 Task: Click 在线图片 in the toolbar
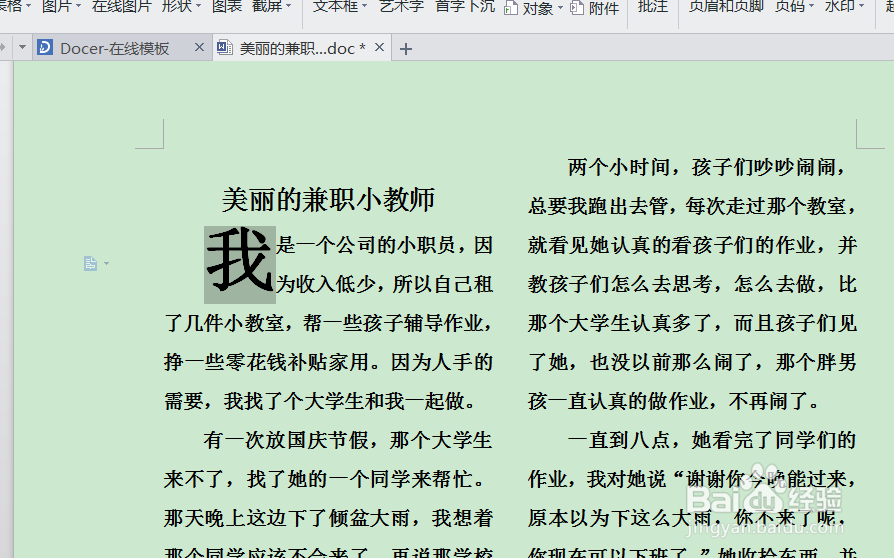[x=121, y=6]
